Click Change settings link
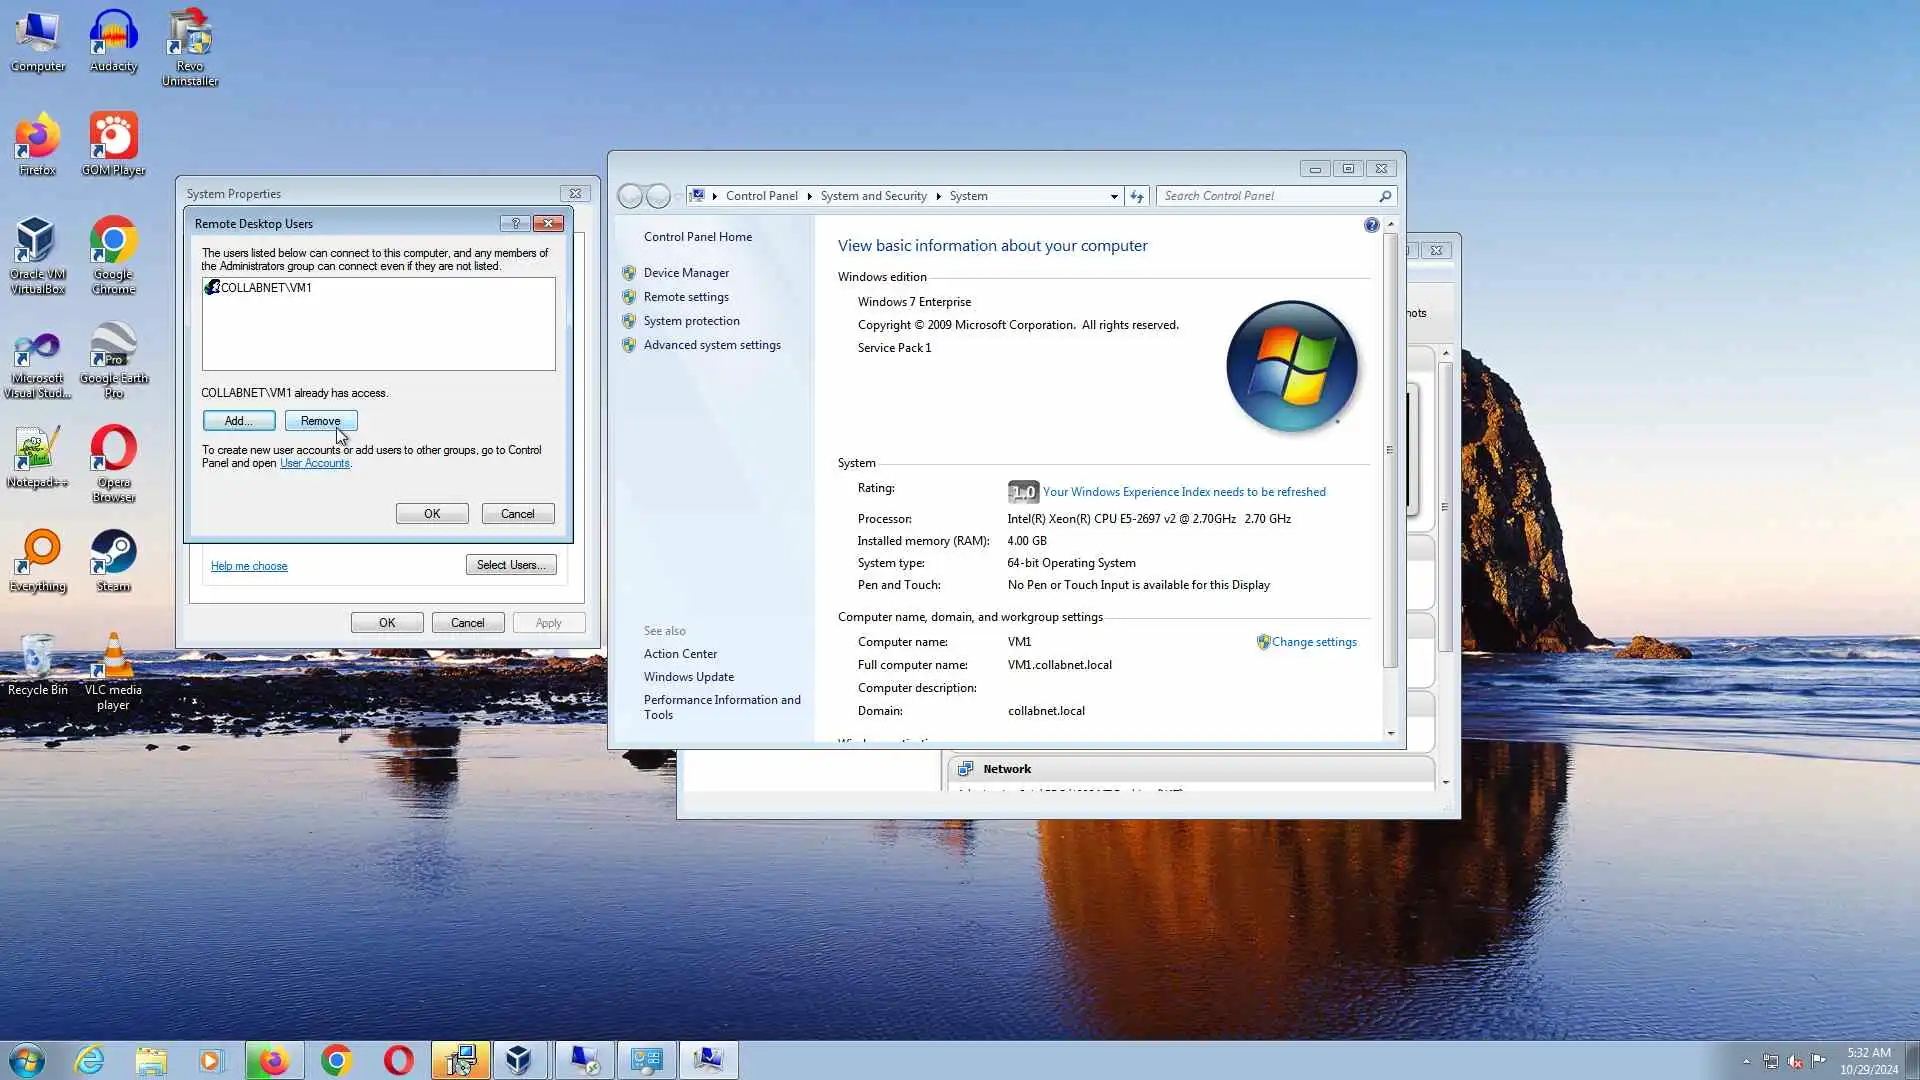This screenshot has height=1080, width=1920. (x=1313, y=642)
